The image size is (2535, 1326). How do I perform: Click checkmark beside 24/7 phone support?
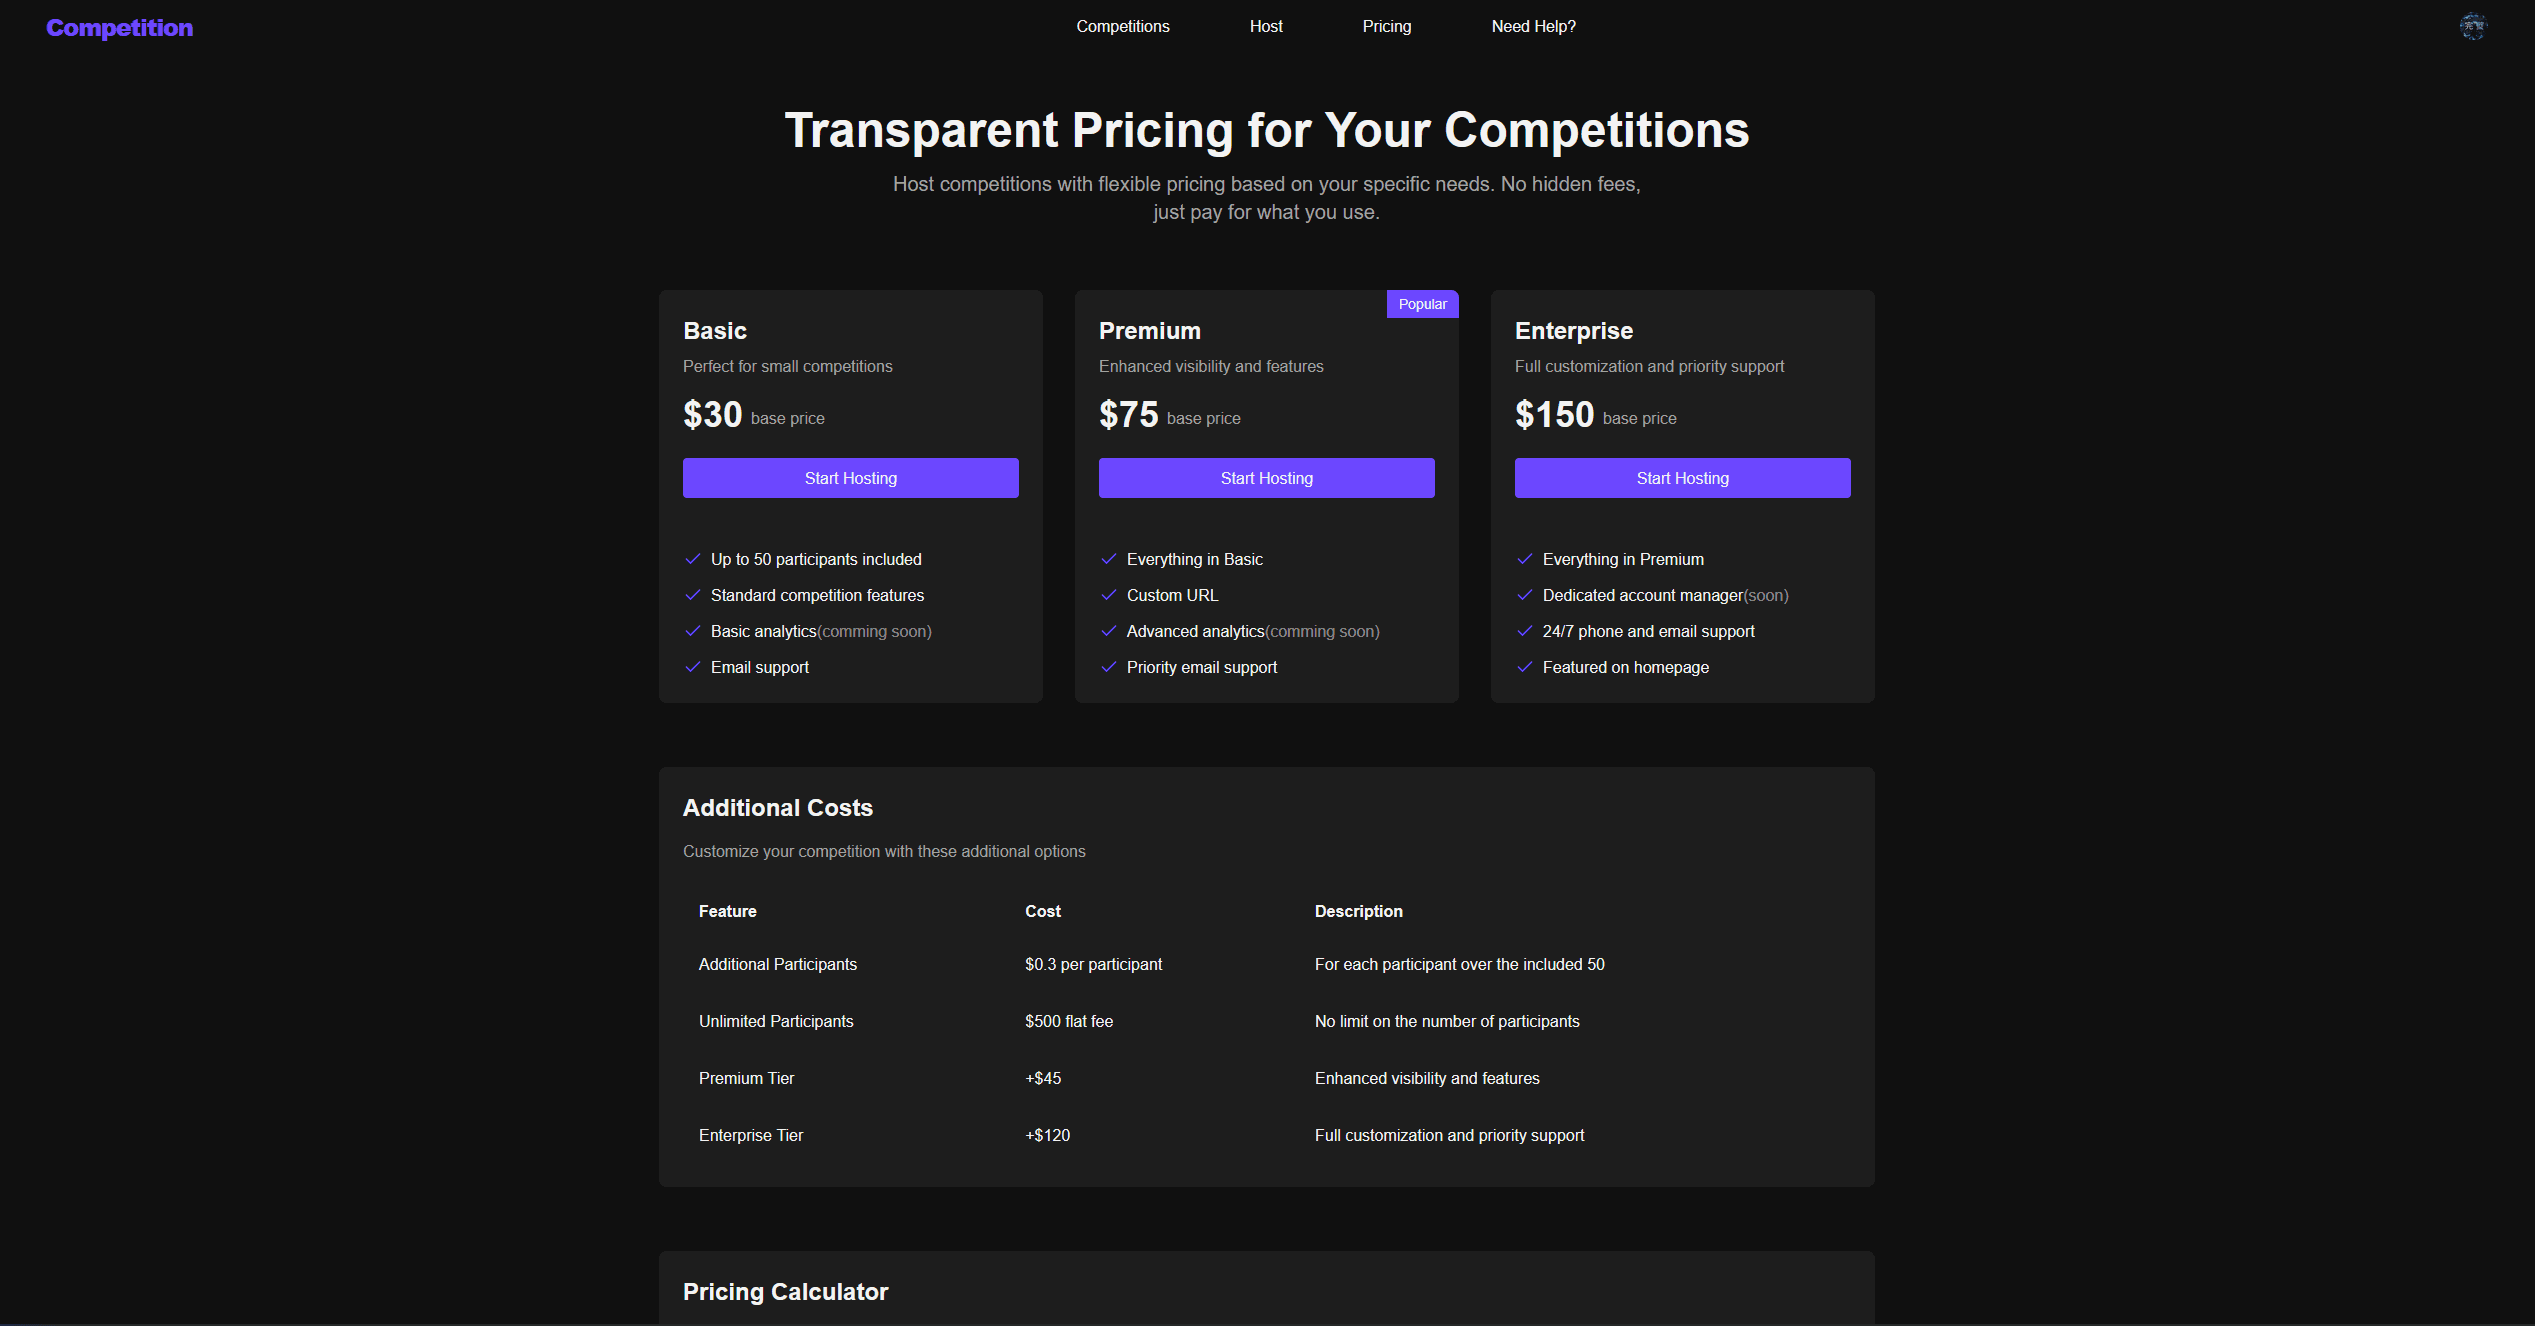point(1524,631)
